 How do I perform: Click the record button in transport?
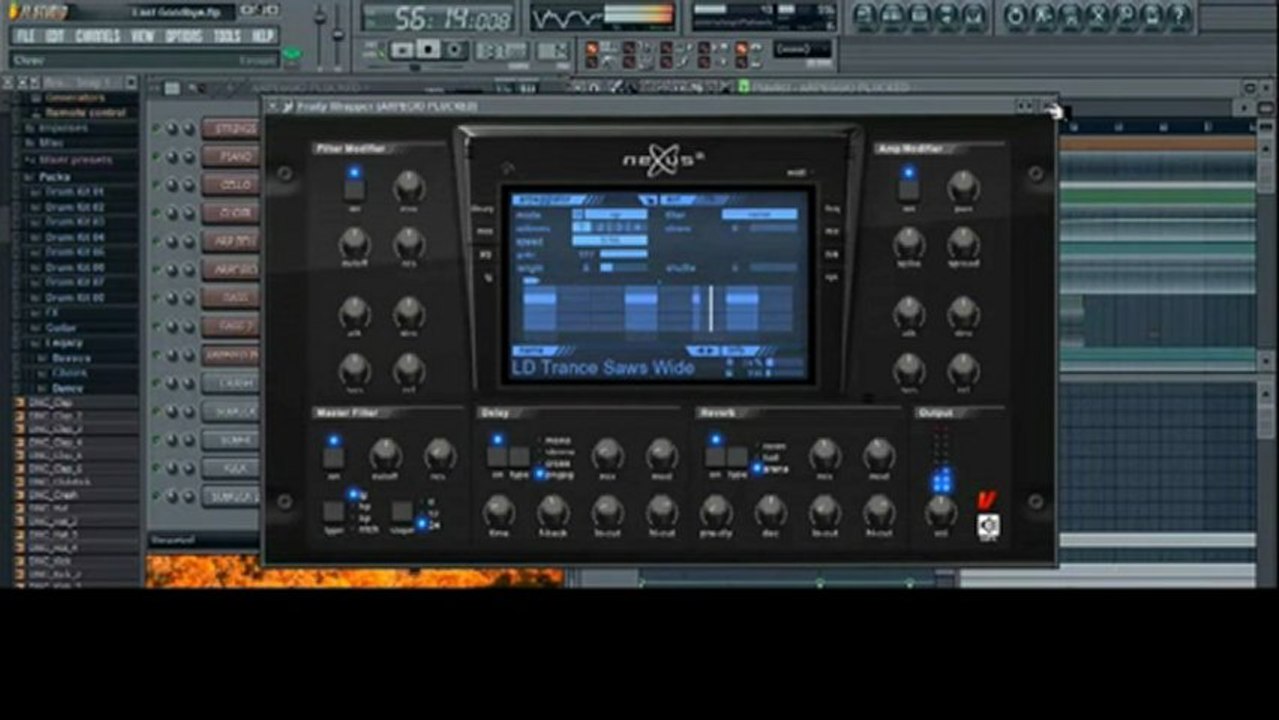coord(455,50)
